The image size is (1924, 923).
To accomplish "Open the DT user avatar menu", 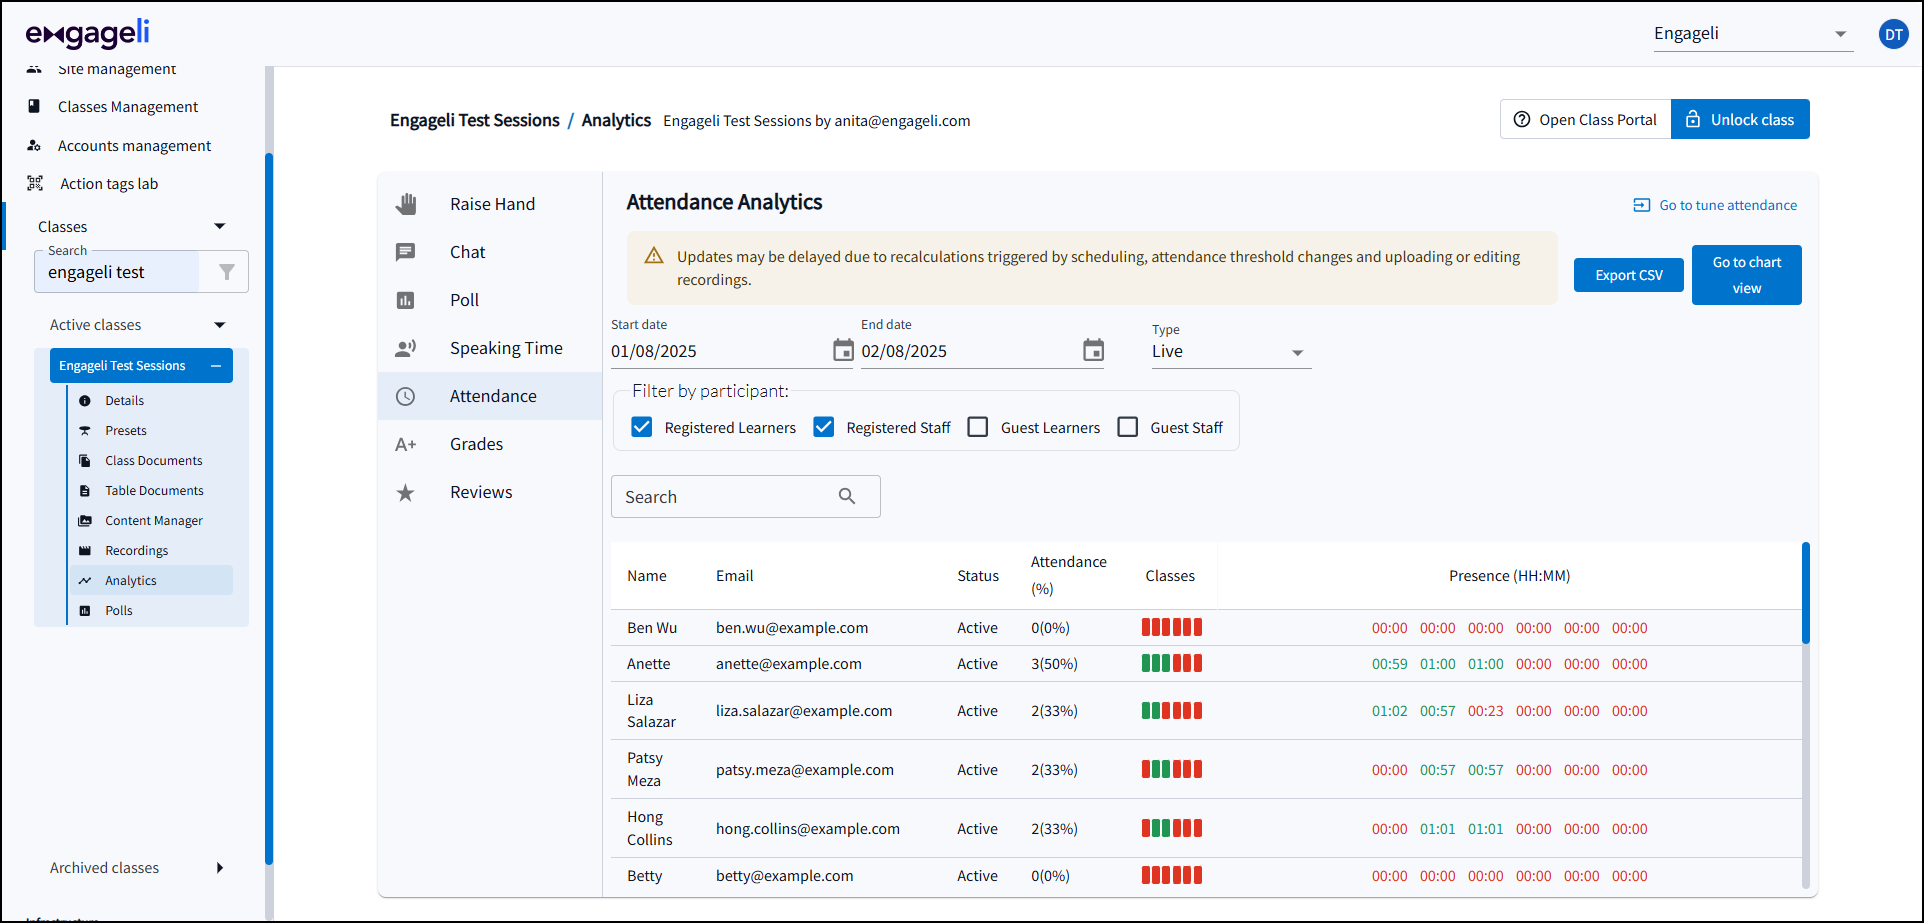I will coord(1893,34).
